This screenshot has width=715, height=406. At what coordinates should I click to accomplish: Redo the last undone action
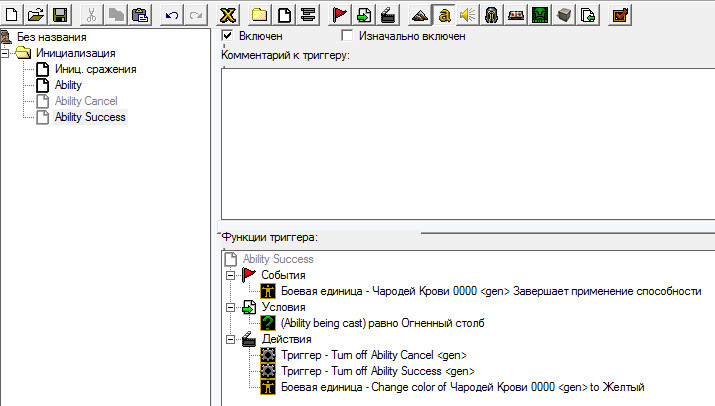click(x=196, y=15)
